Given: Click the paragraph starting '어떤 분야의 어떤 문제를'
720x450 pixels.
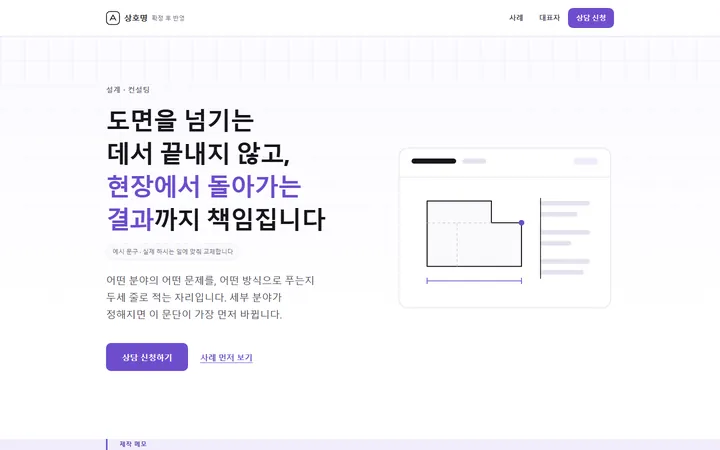Looking at the screenshot, I should [x=210, y=297].
